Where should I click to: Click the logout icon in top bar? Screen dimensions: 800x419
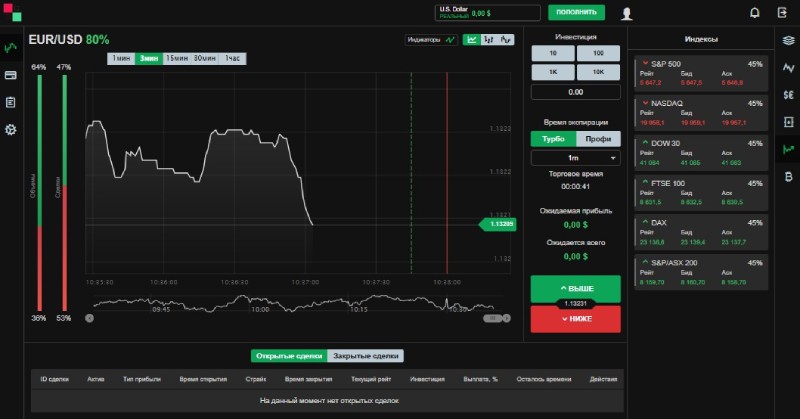point(782,13)
